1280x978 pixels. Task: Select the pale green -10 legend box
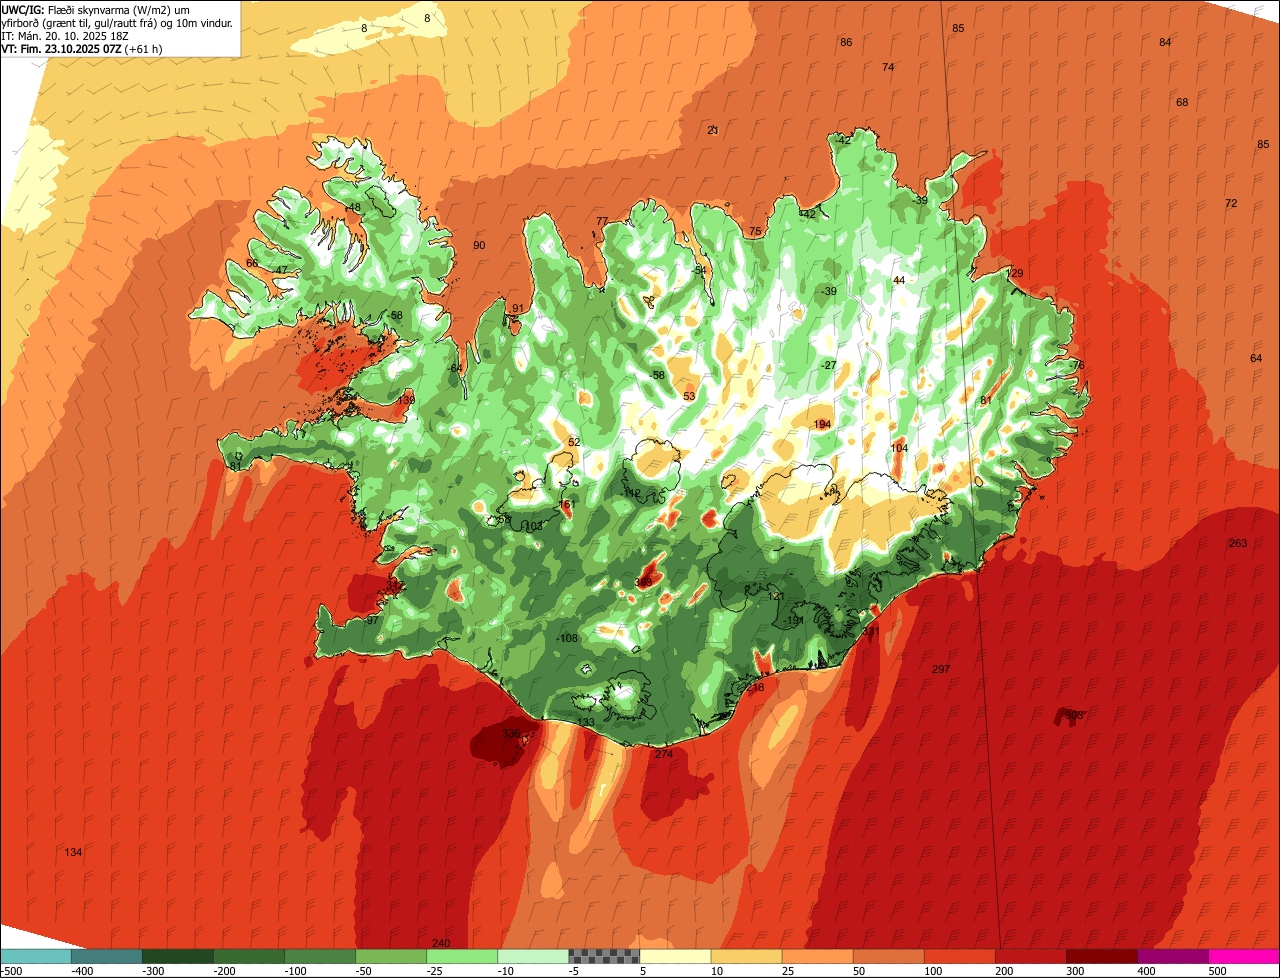pyautogui.click(x=533, y=956)
